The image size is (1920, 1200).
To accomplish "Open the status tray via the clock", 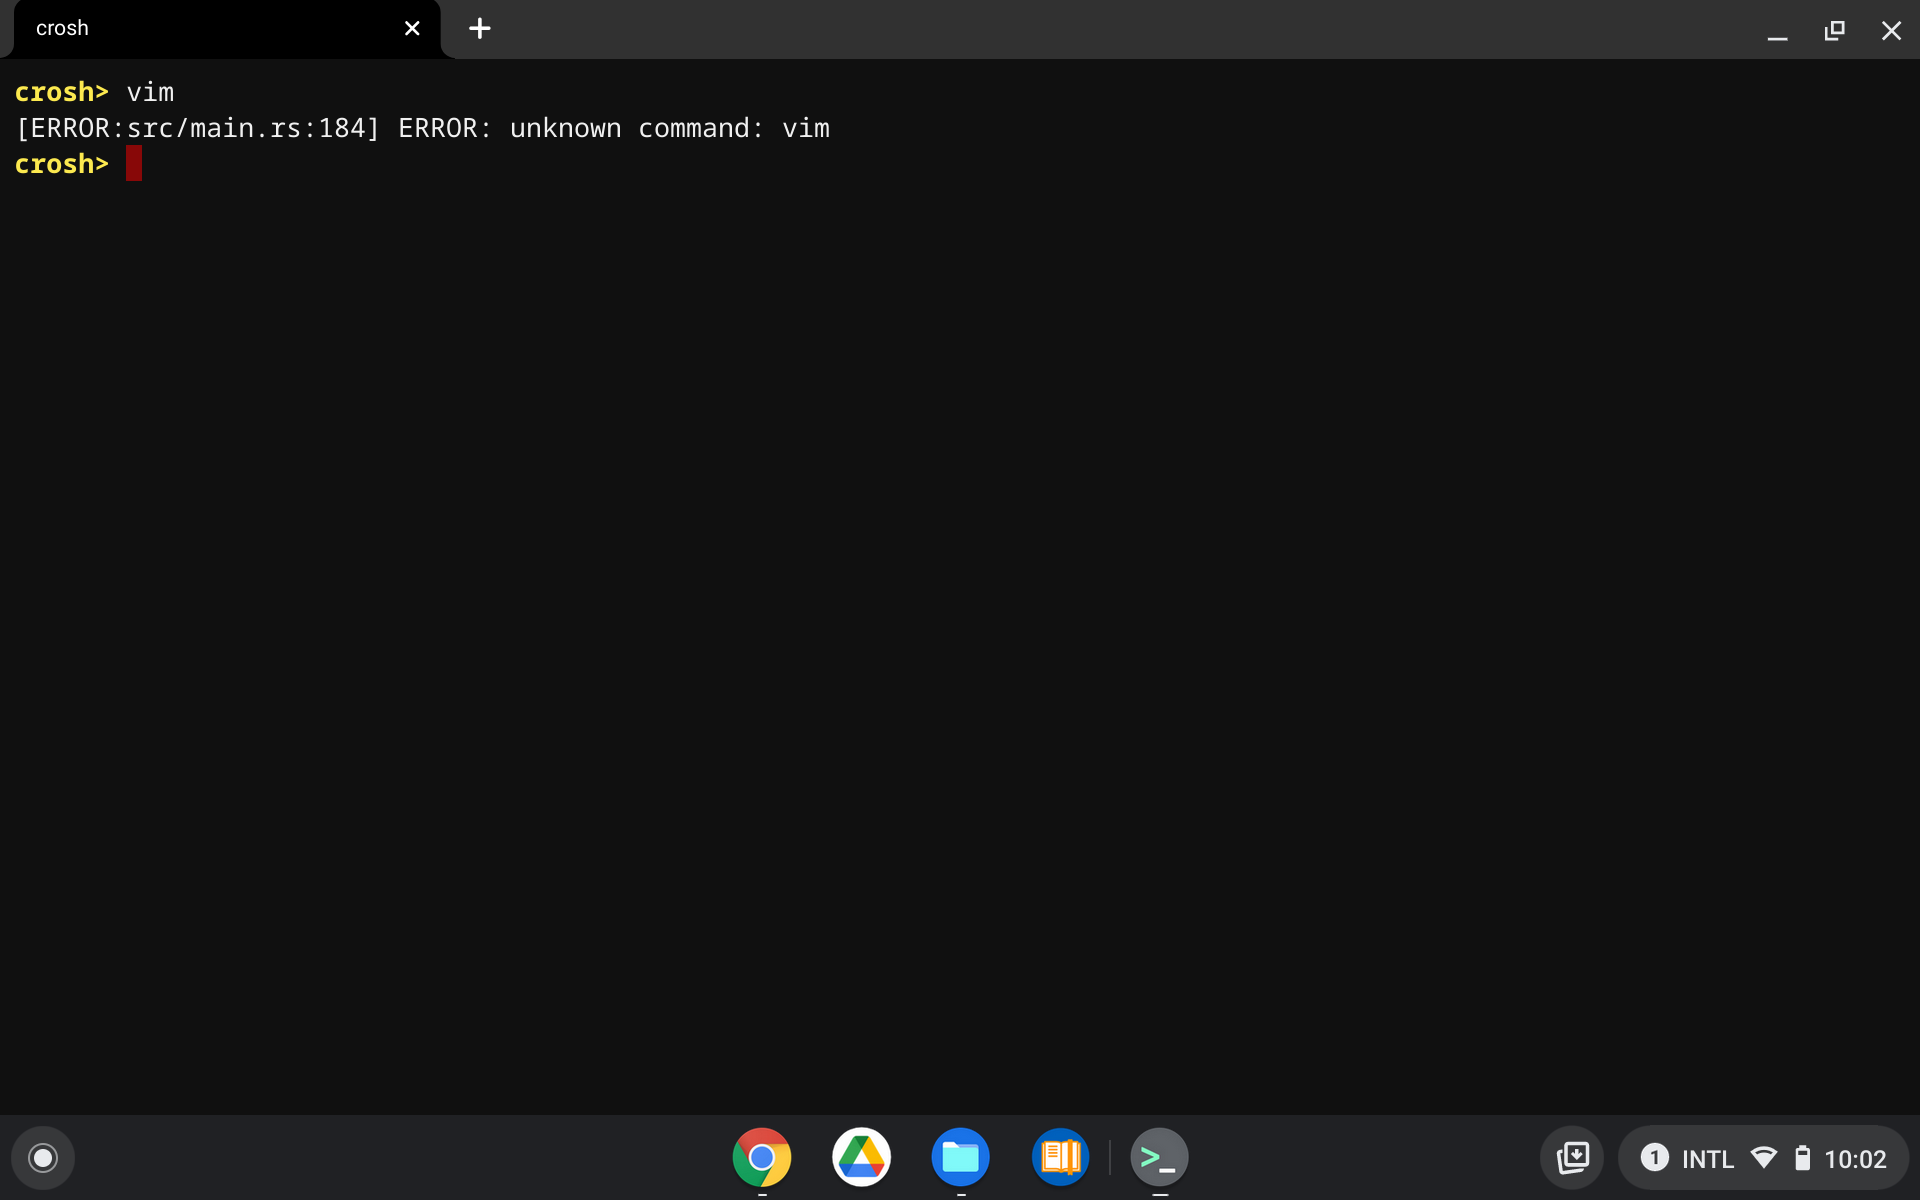I will click(x=1855, y=1159).
